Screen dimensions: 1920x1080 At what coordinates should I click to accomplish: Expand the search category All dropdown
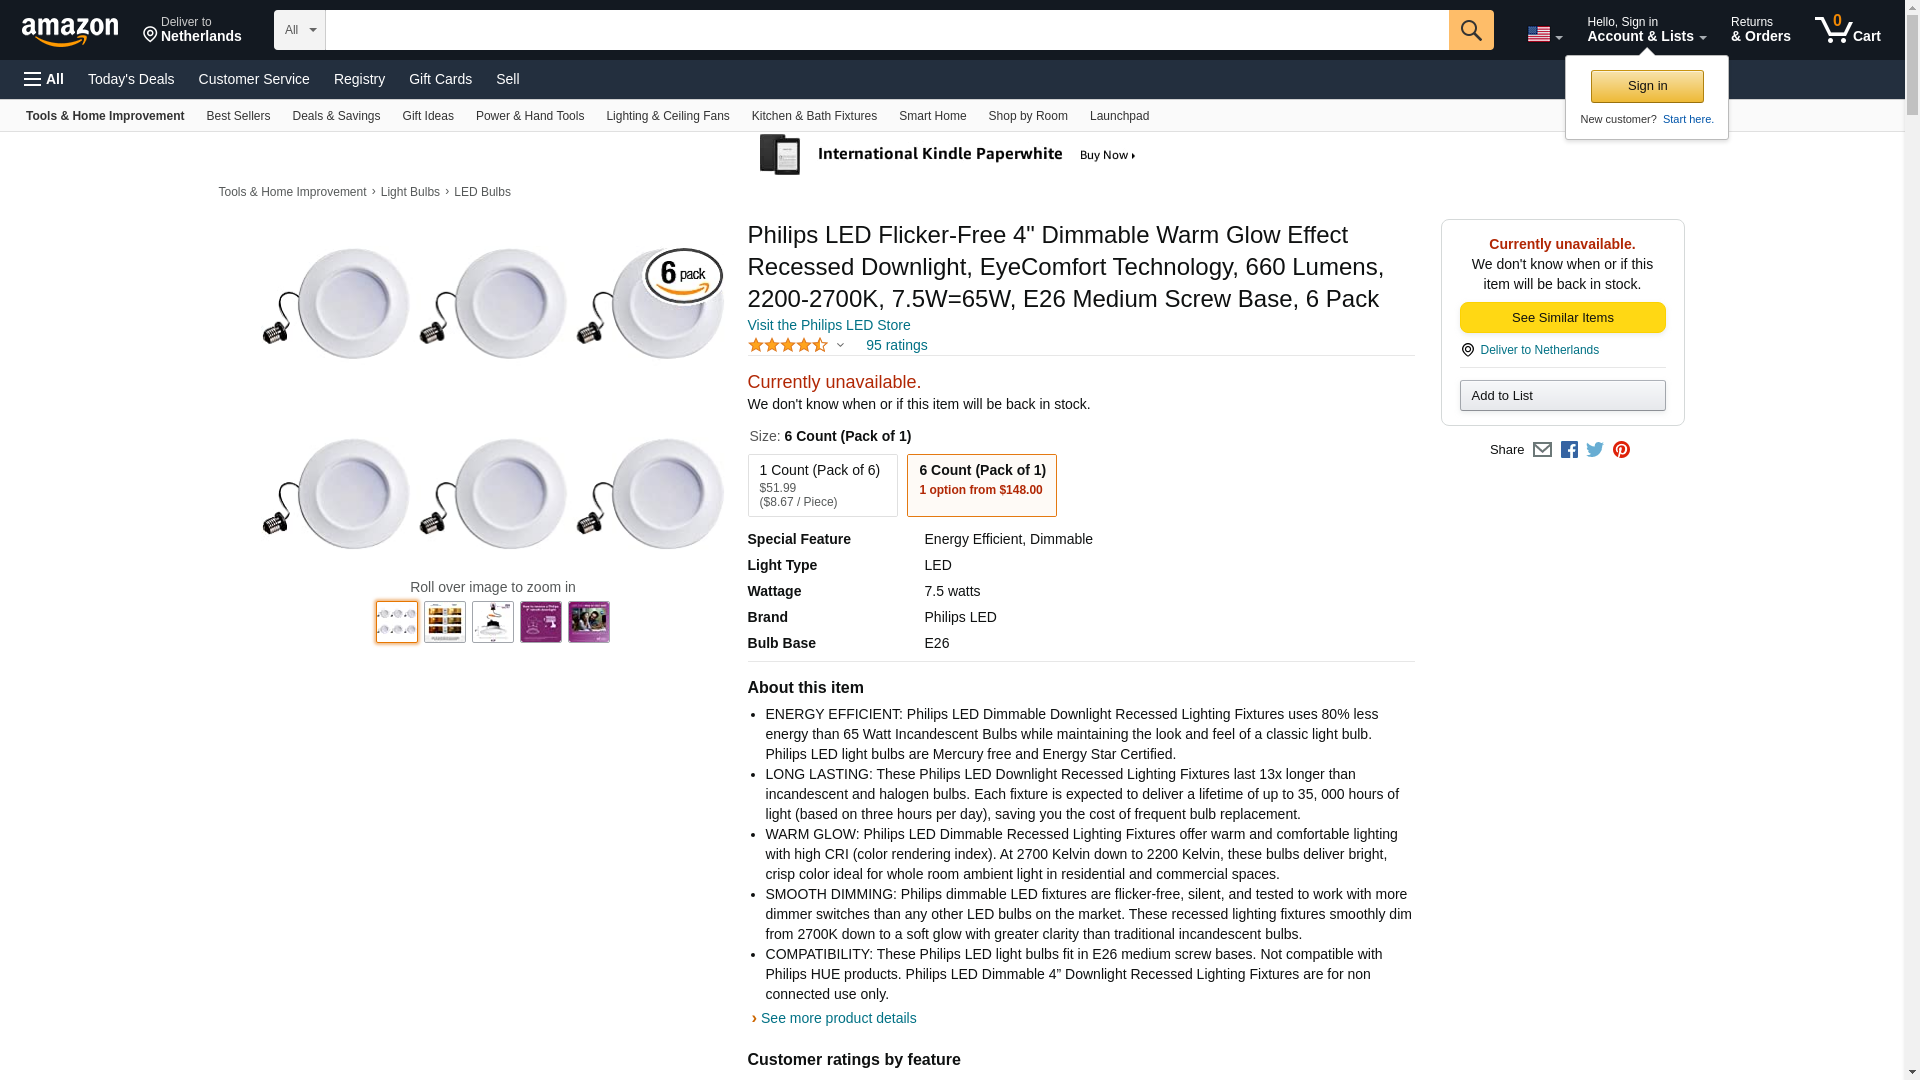click(x=299, y=30)
